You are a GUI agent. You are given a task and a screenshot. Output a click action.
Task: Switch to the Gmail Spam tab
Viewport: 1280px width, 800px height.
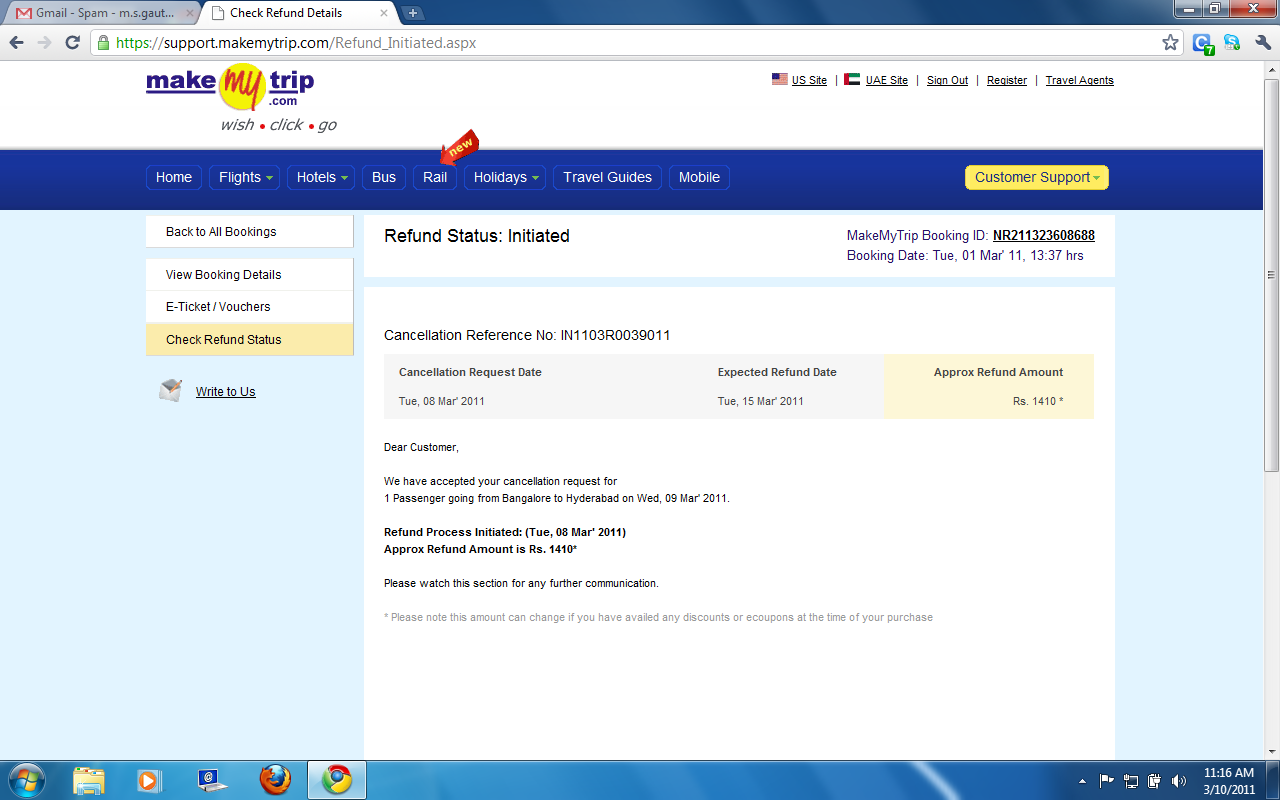pyautogui.click(x=104, y=14)
